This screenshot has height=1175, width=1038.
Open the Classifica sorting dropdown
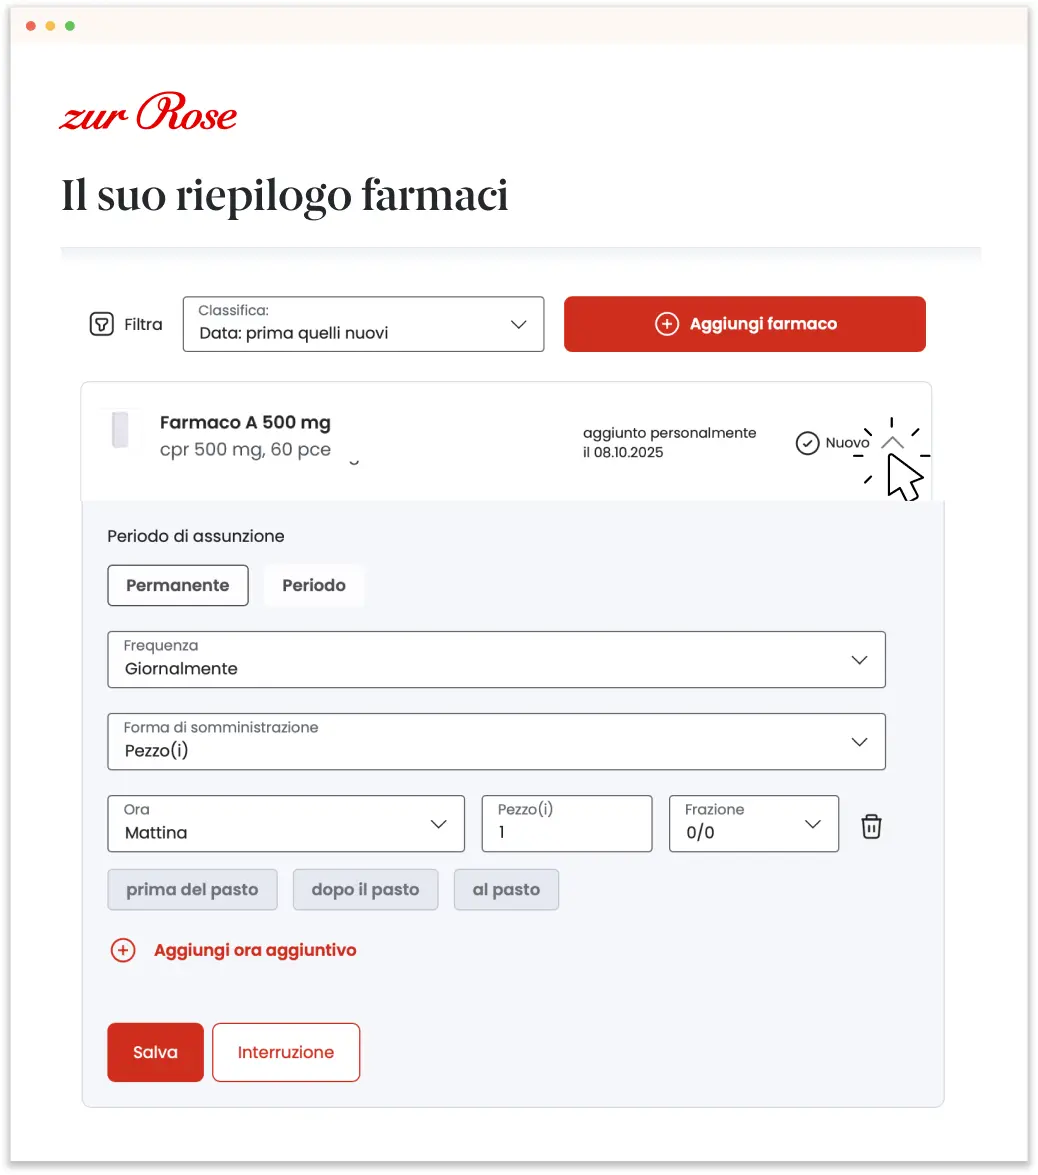click(363, 324)
